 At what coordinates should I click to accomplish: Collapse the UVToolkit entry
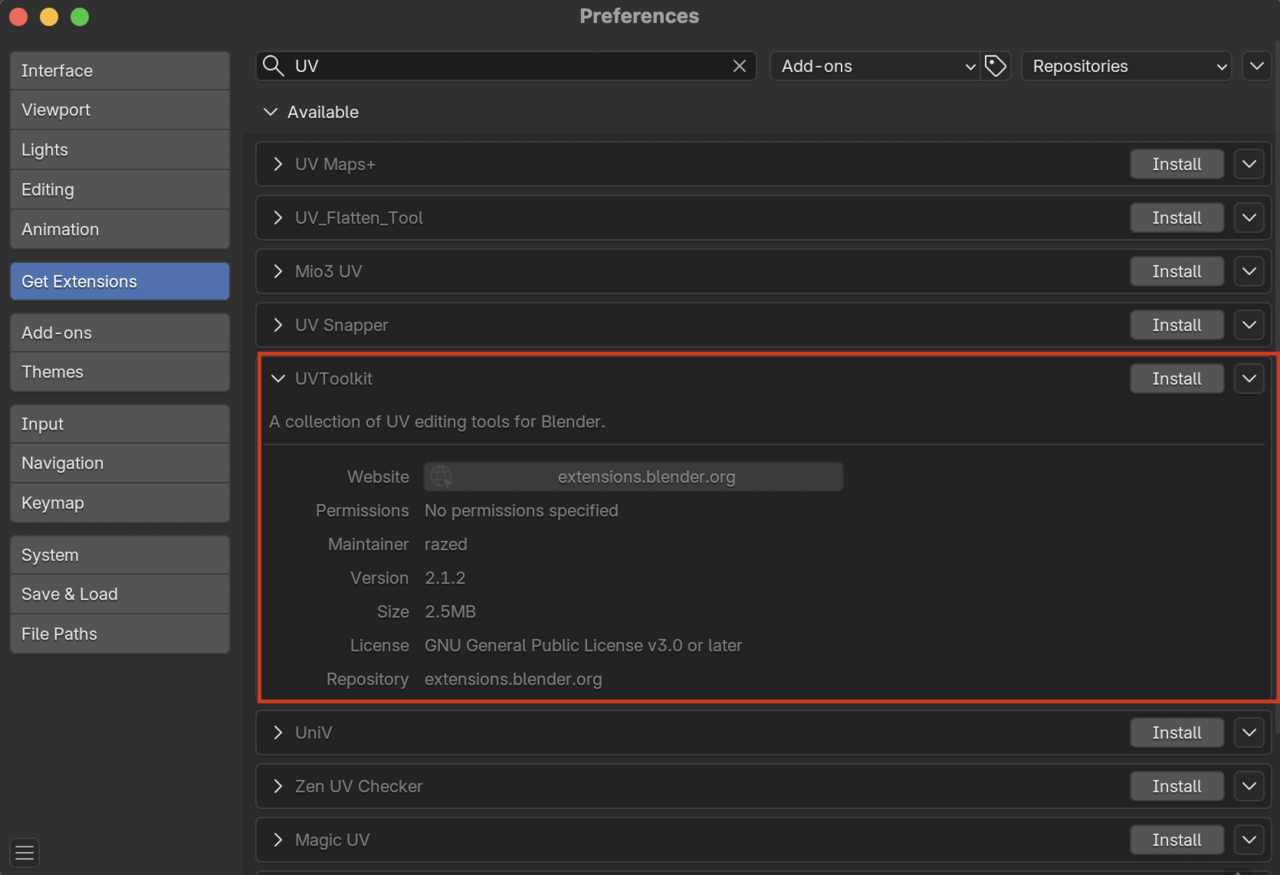pyautogui.click(x=278, y=379)
